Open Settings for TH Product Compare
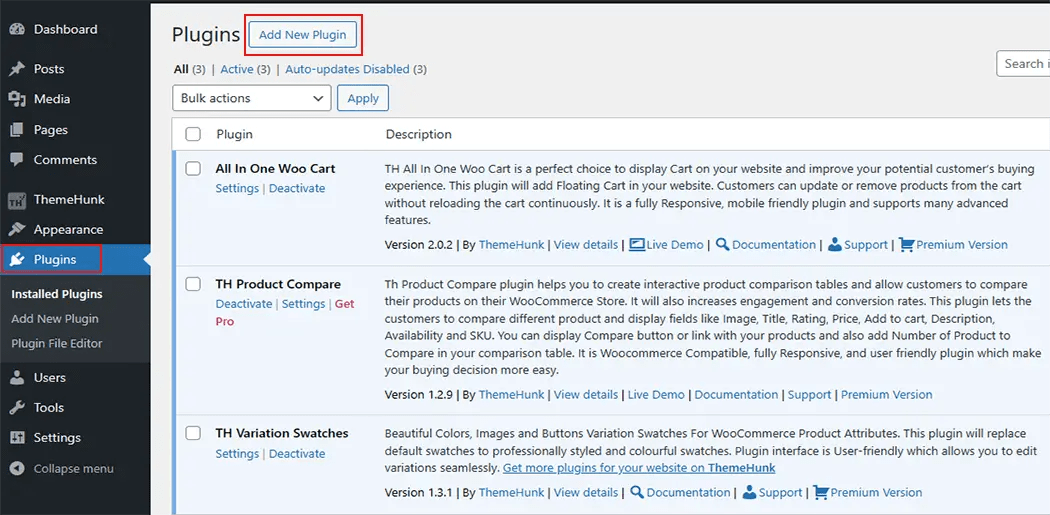1050x515 pixels. click(x=303, y=303)
